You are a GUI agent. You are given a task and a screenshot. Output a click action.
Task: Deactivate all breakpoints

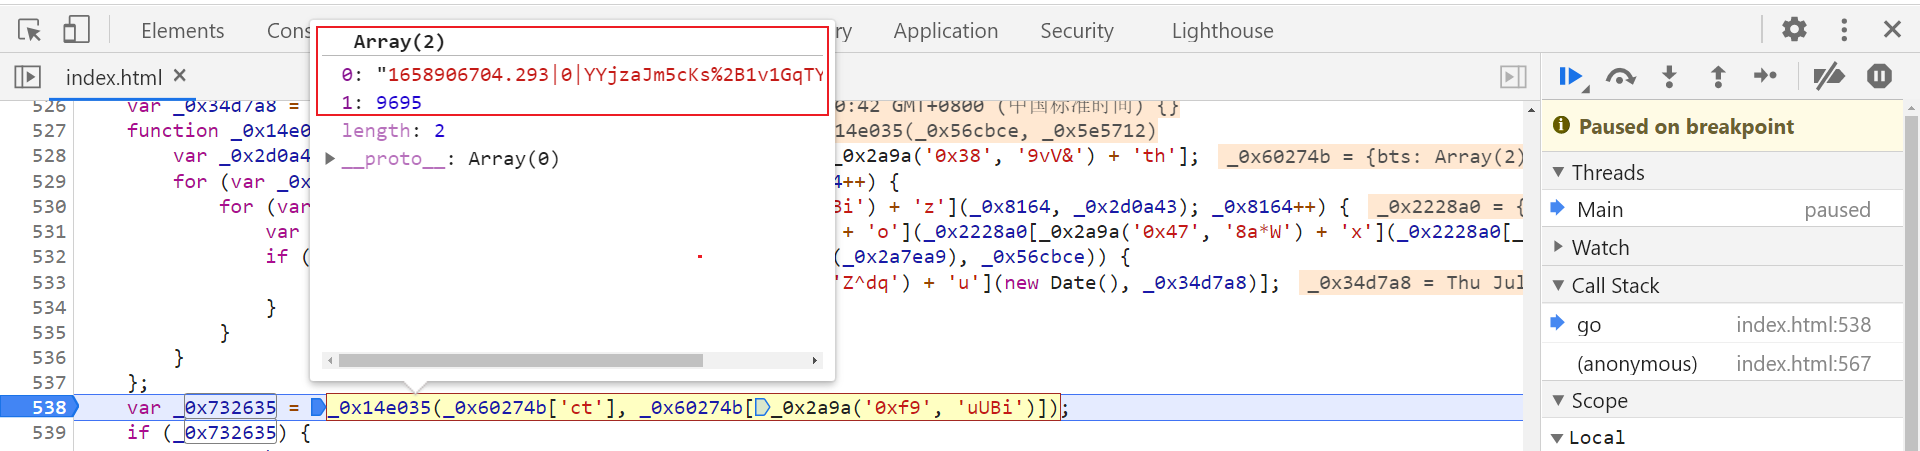(1829, 77)
